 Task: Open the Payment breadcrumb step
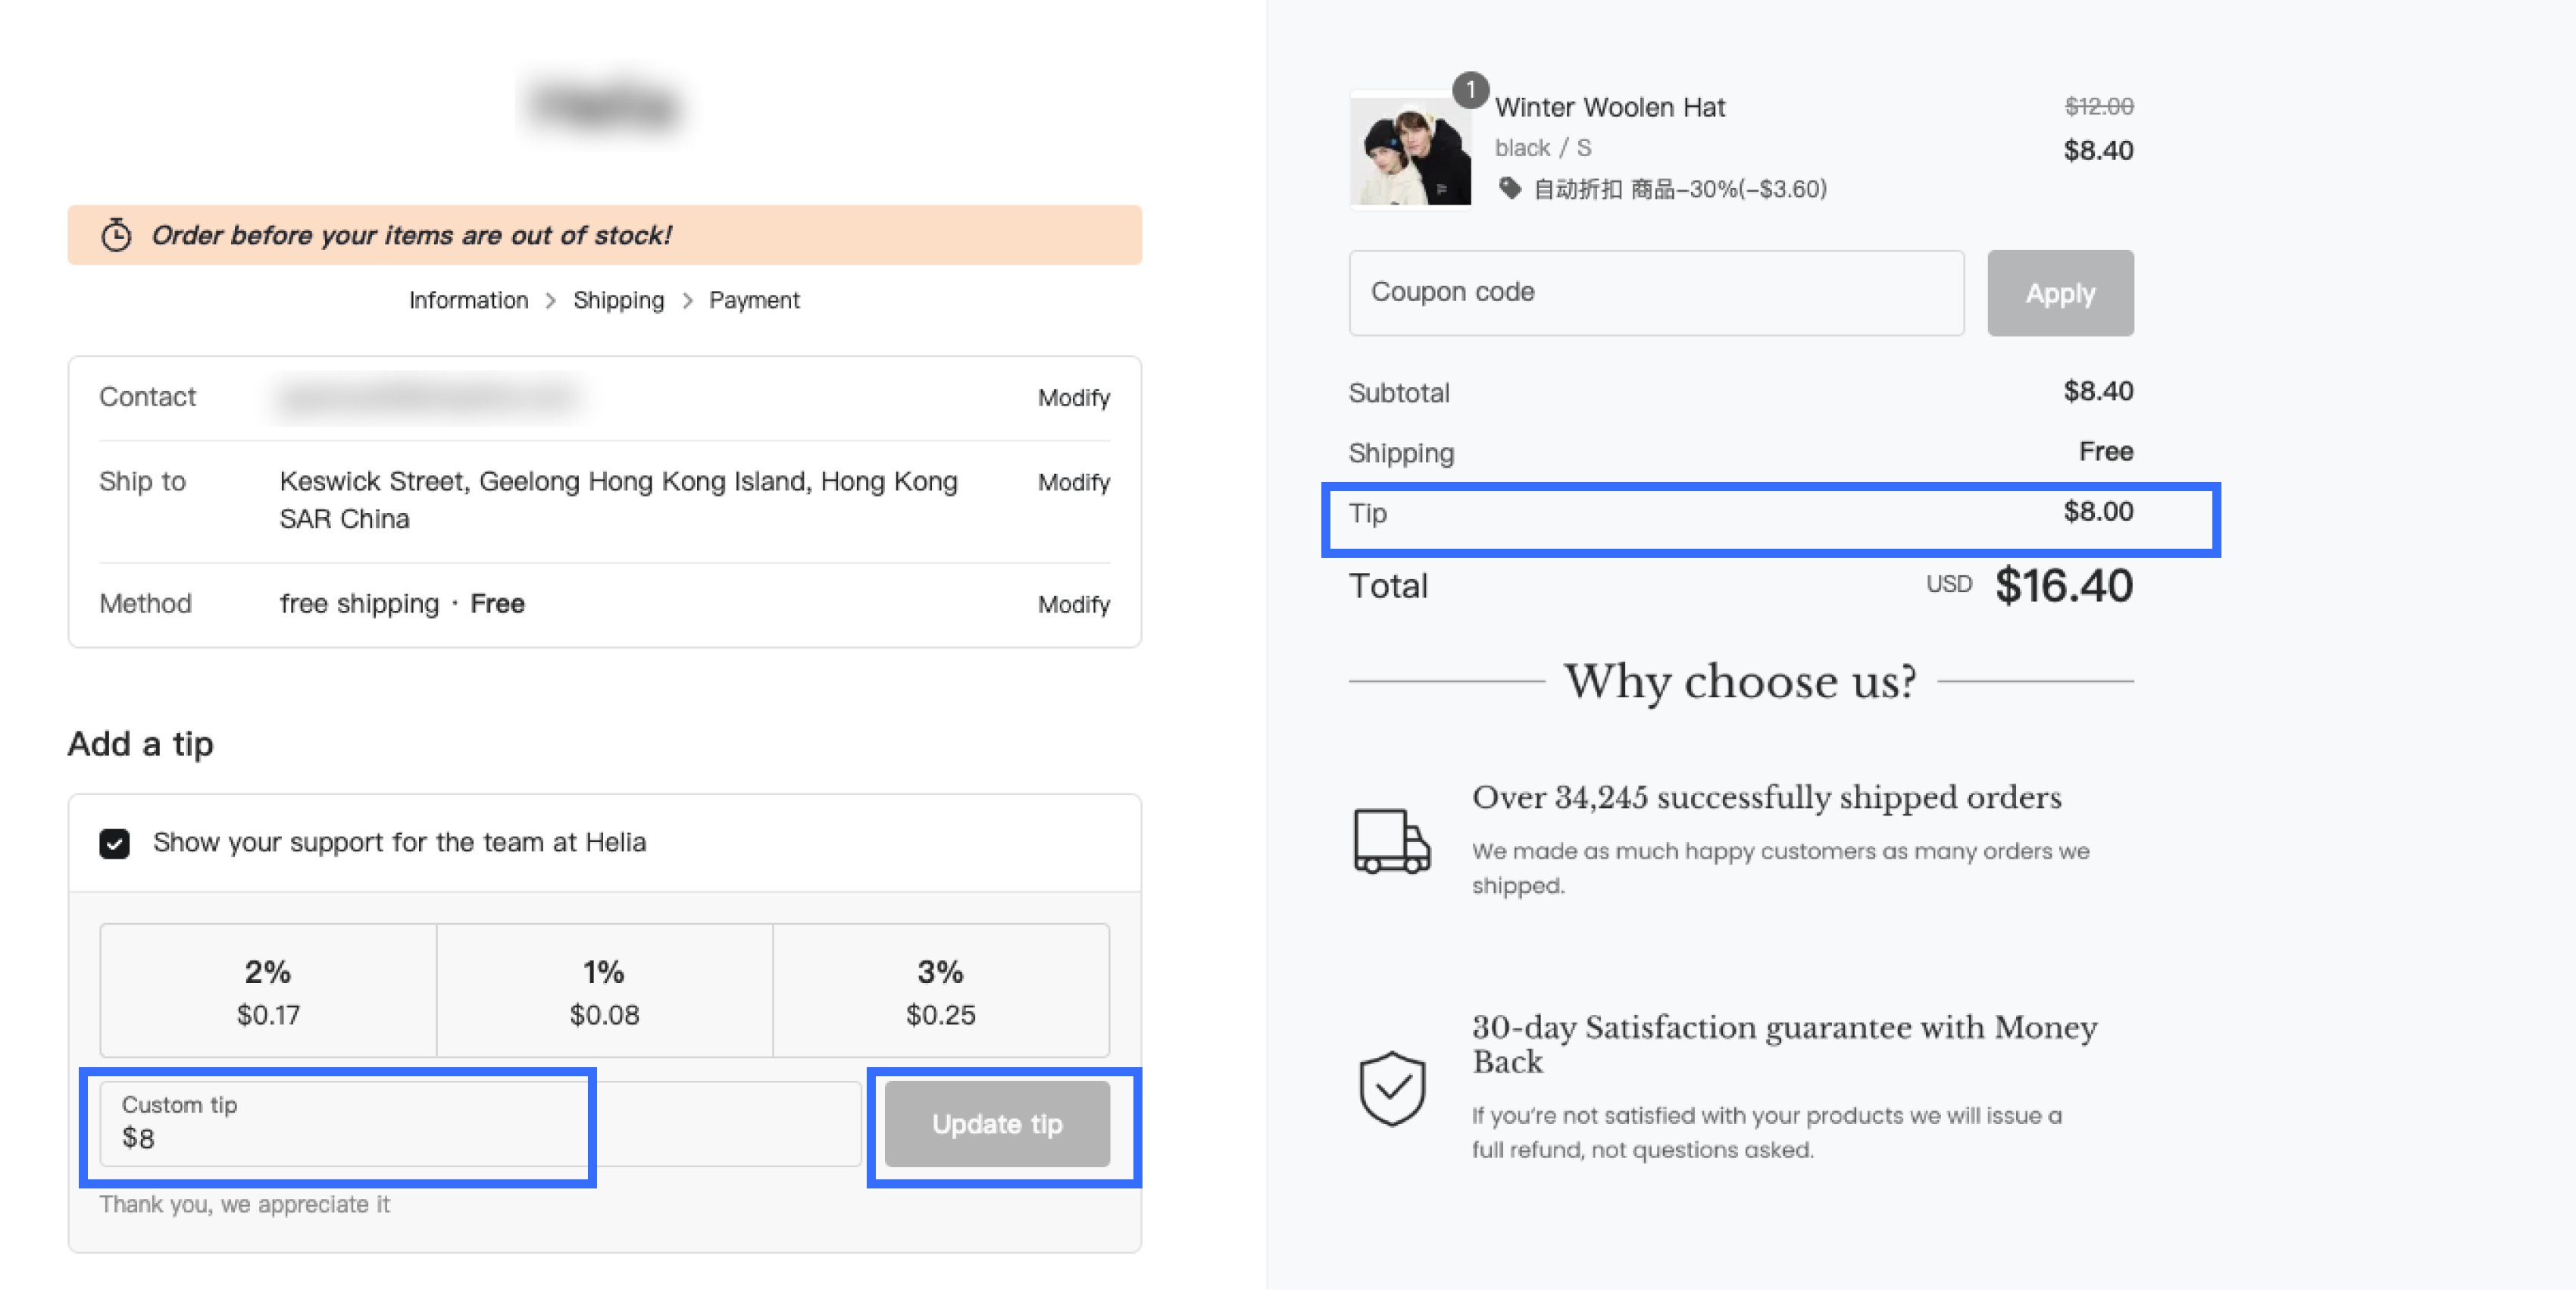click(754, 300)
